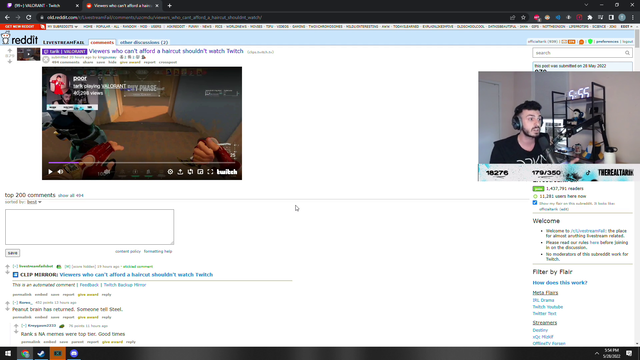This screenshot has width=640, height=360.
Task: Filter by IRL Drama flair
Action: click(543, 300)
